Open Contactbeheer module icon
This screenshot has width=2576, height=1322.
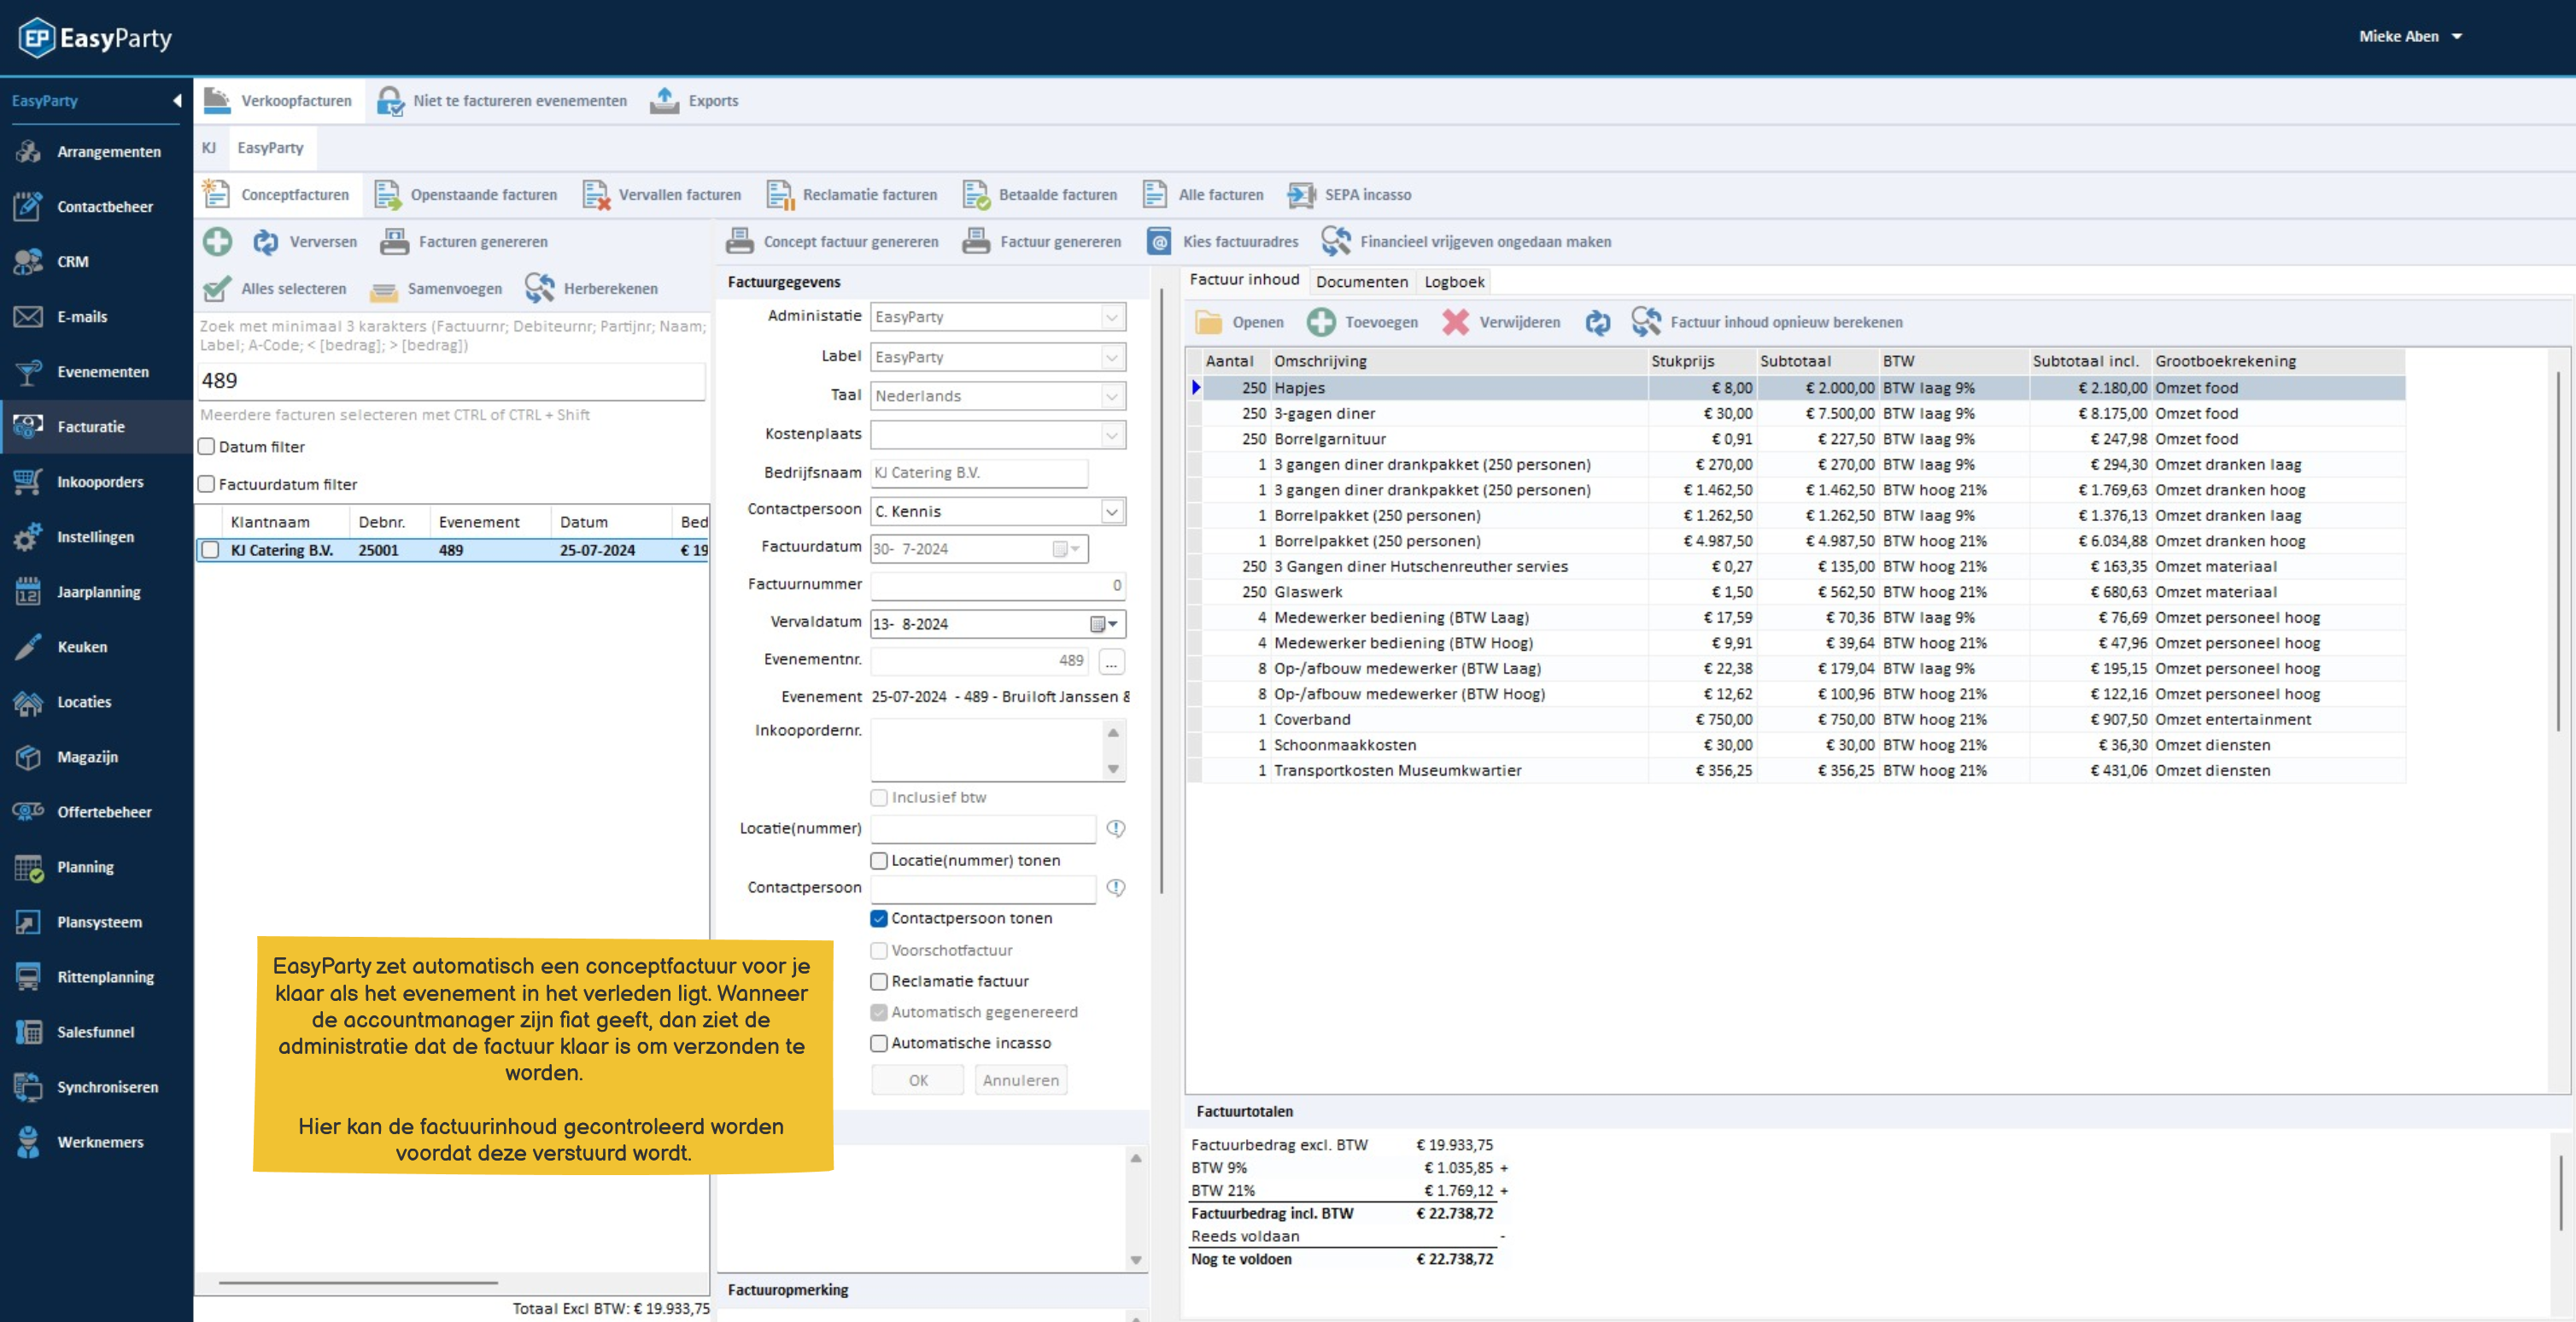click(27, 206)
